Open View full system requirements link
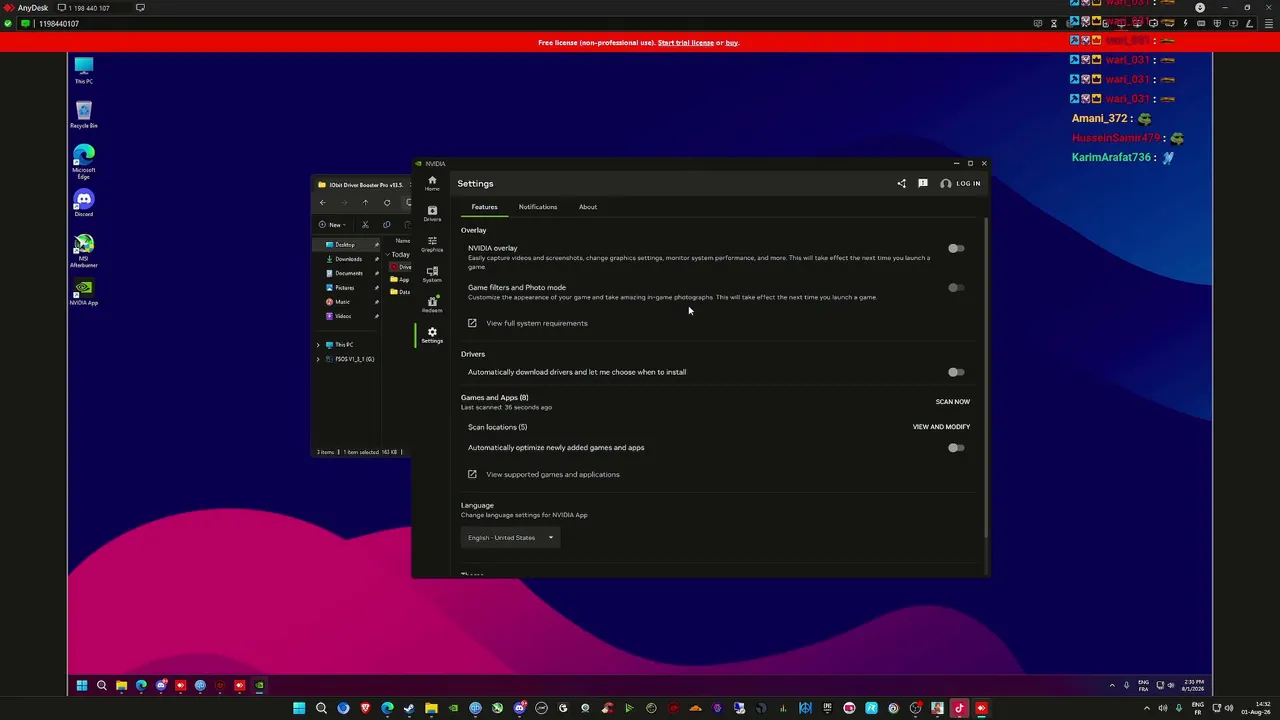The image size is (1280, 720). (537, 323)
